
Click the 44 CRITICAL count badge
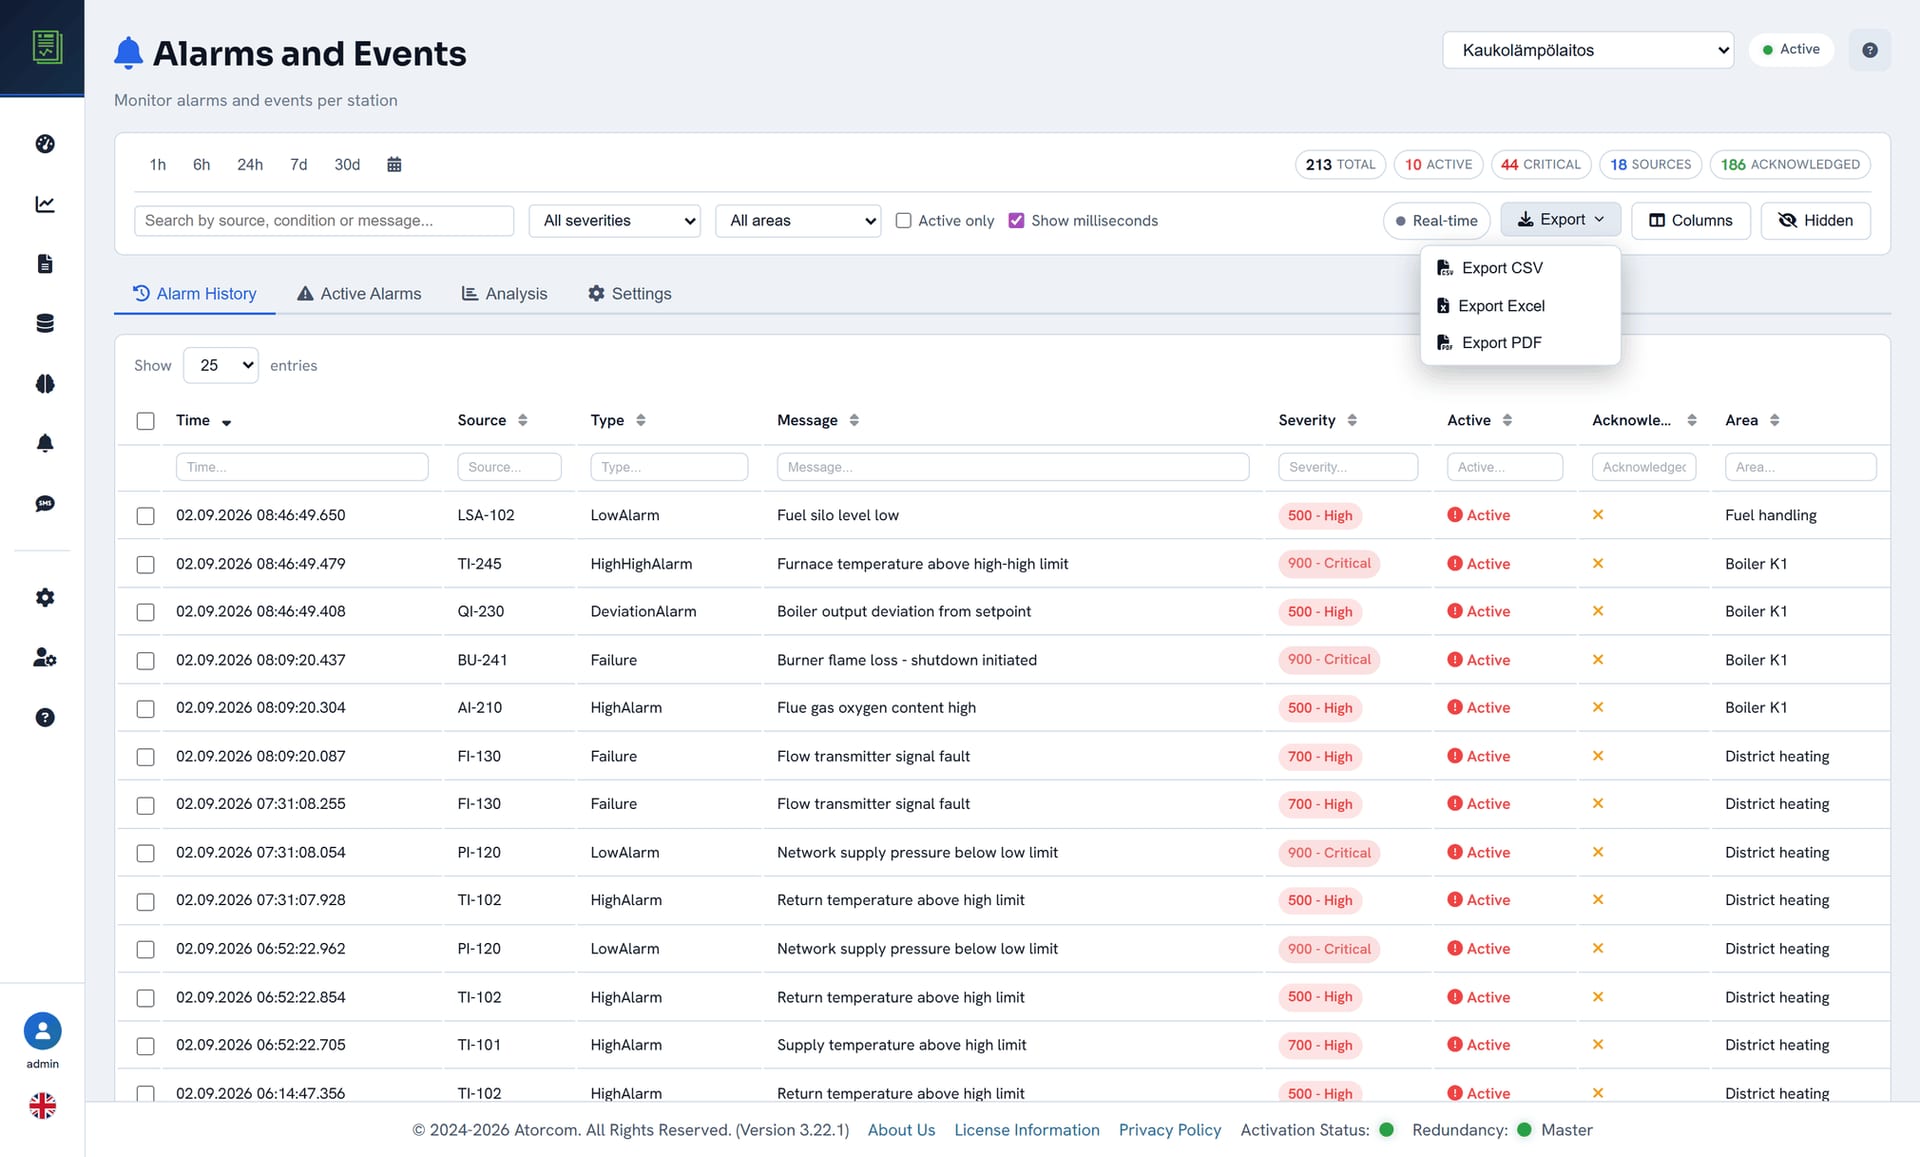click(x=1541, y=165)
